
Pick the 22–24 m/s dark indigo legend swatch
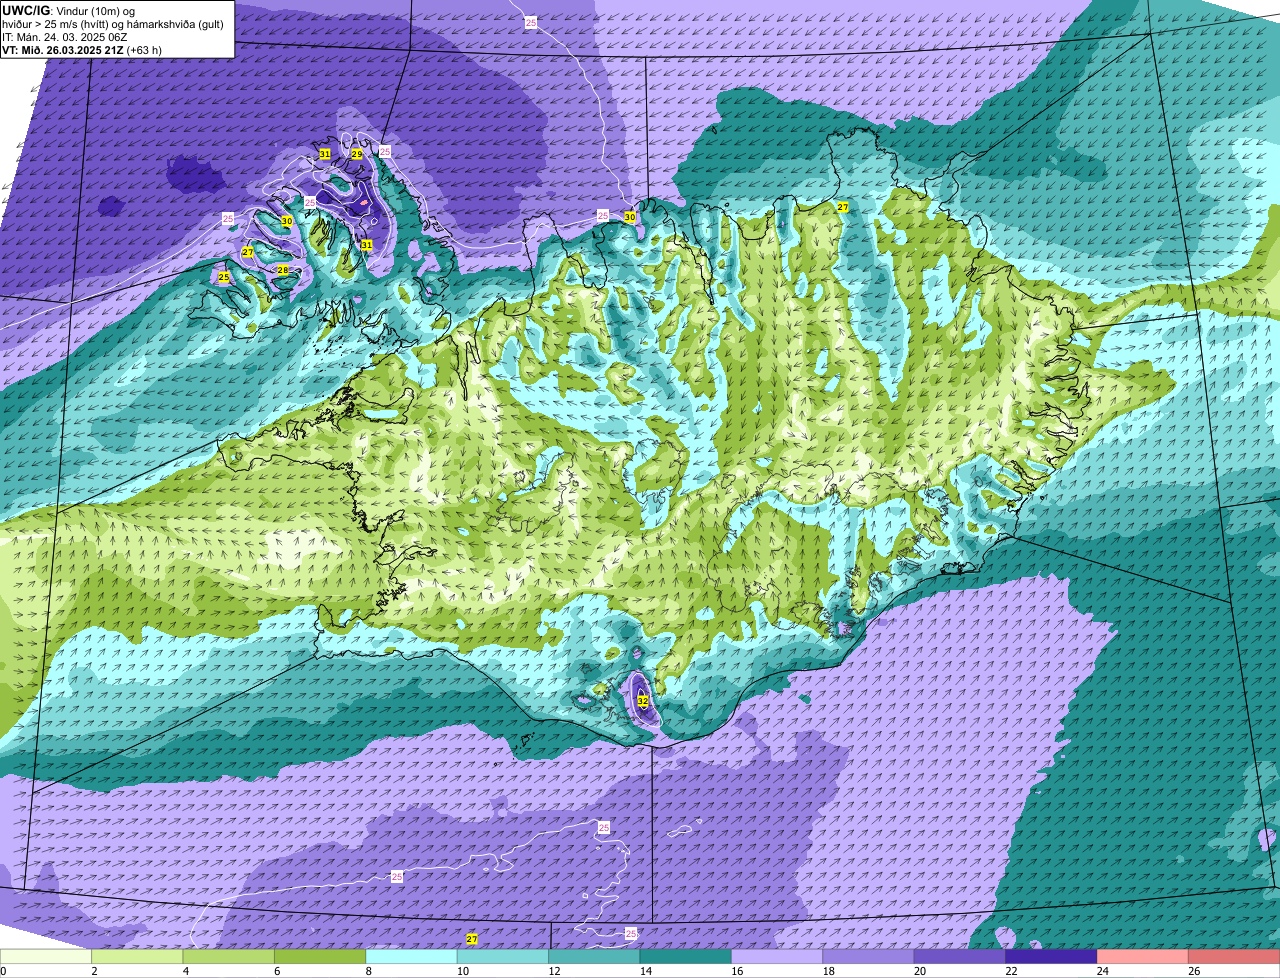coord(1052,956)
